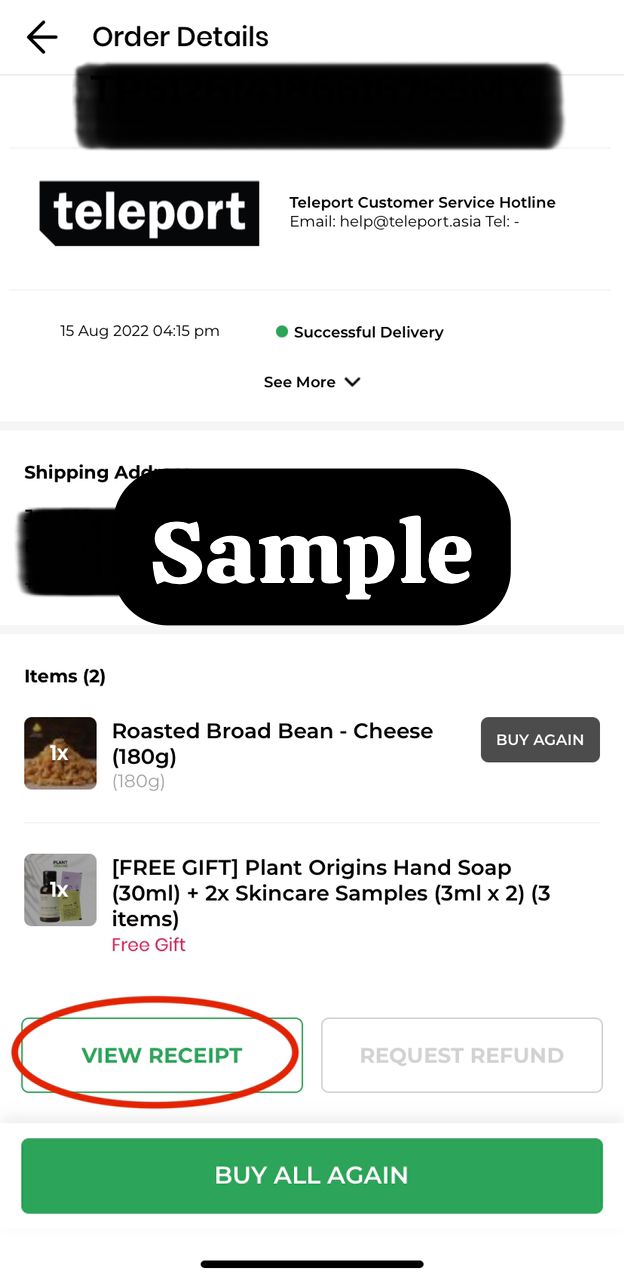Viewport: 624px width, 1280px height.
Task: Open the Roasted Broad Bean product thumbnail
Action: click(x=60, y=753)
